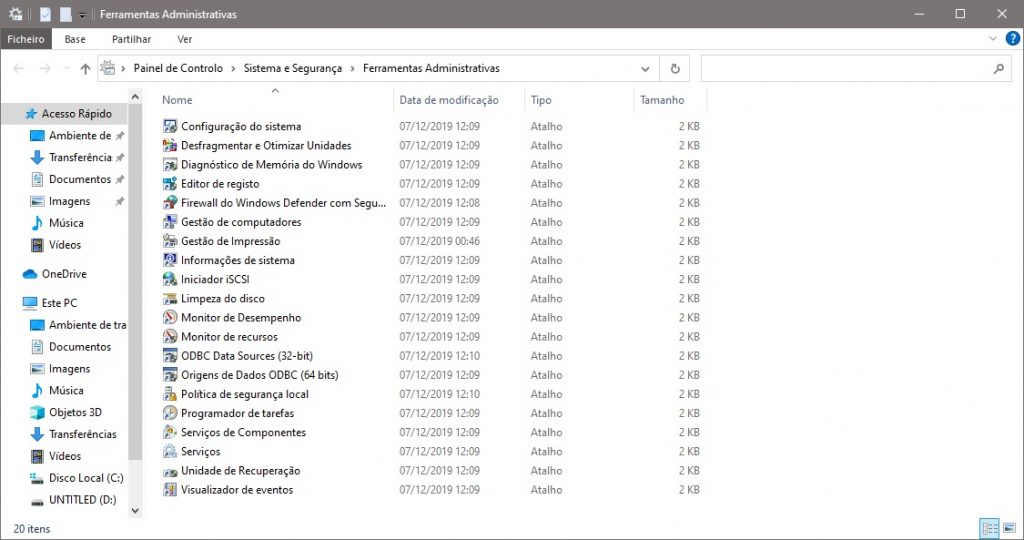The width and height of the screenshot is (1024, 540).
Task: Select OneDrive in navigation pane
Action: tap(64, 274)
